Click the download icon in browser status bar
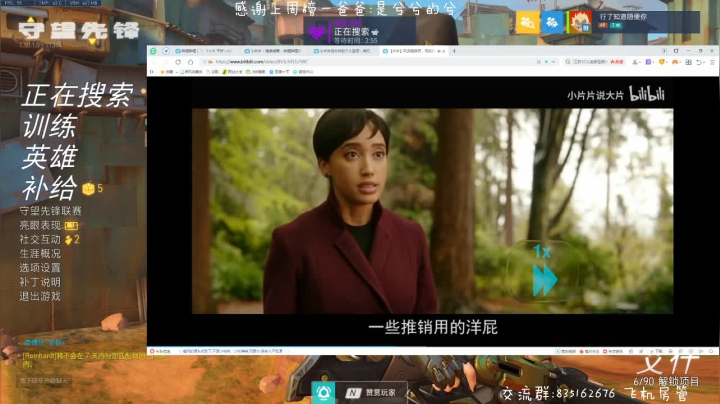This screenshot has width=720, height=404. [x=658, y=351]
